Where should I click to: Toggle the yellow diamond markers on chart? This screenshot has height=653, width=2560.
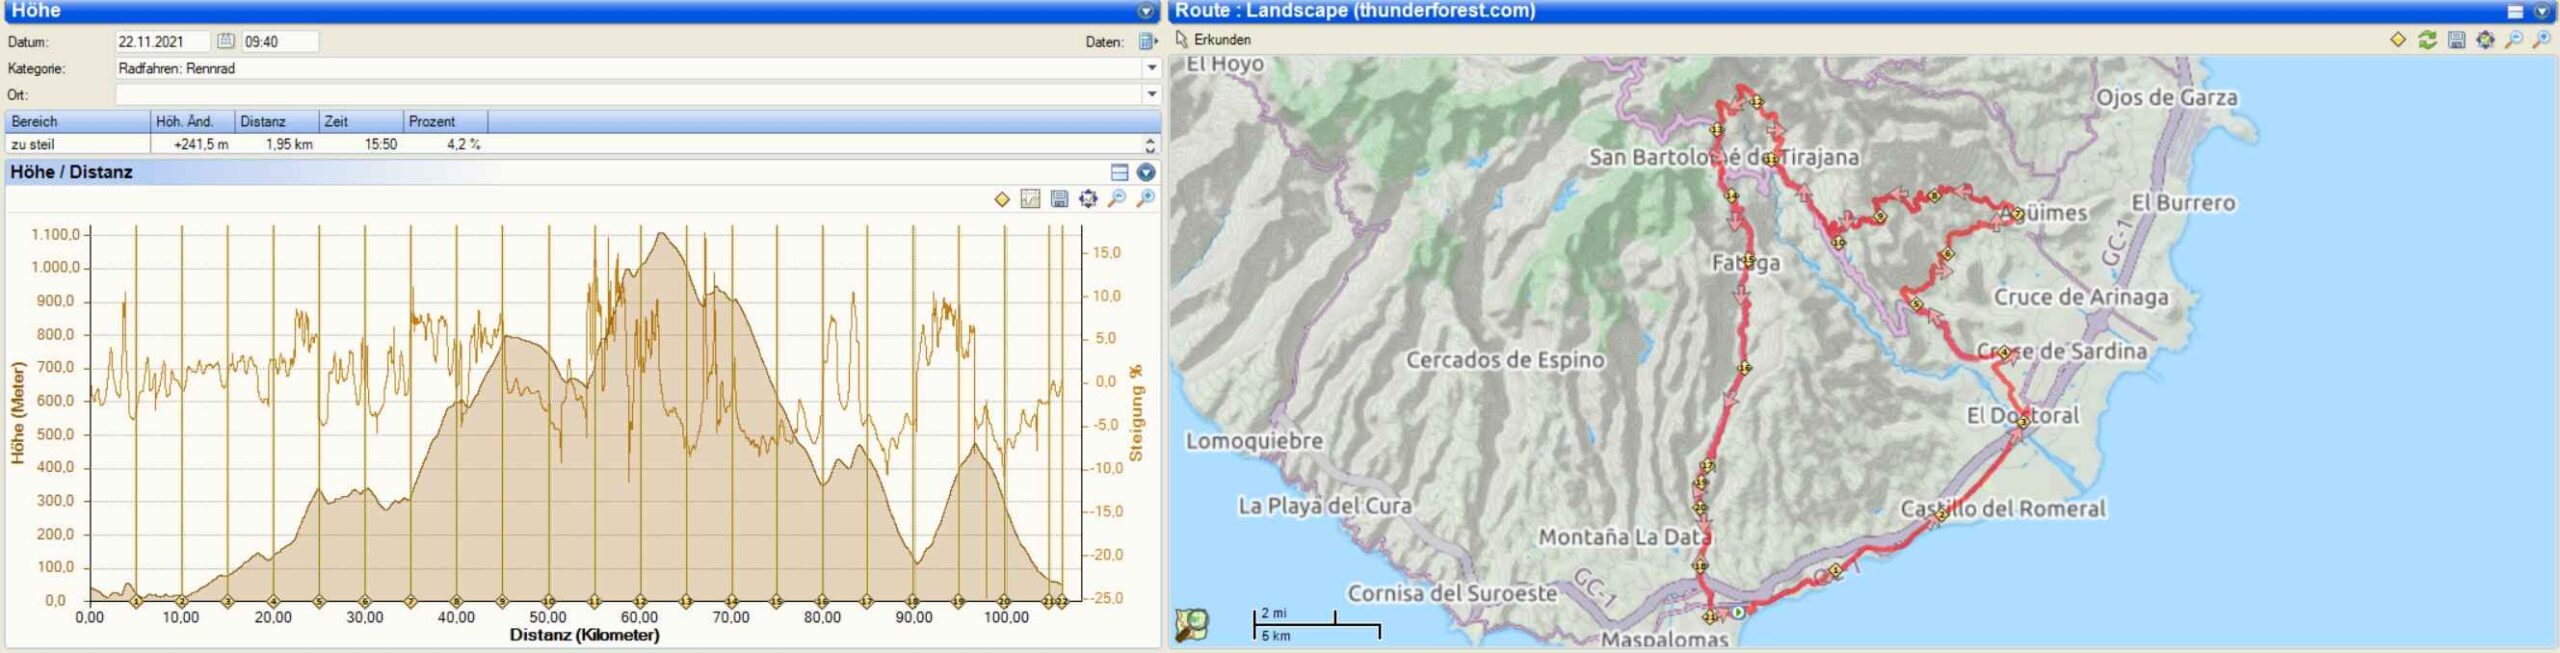coord(1002,199)
